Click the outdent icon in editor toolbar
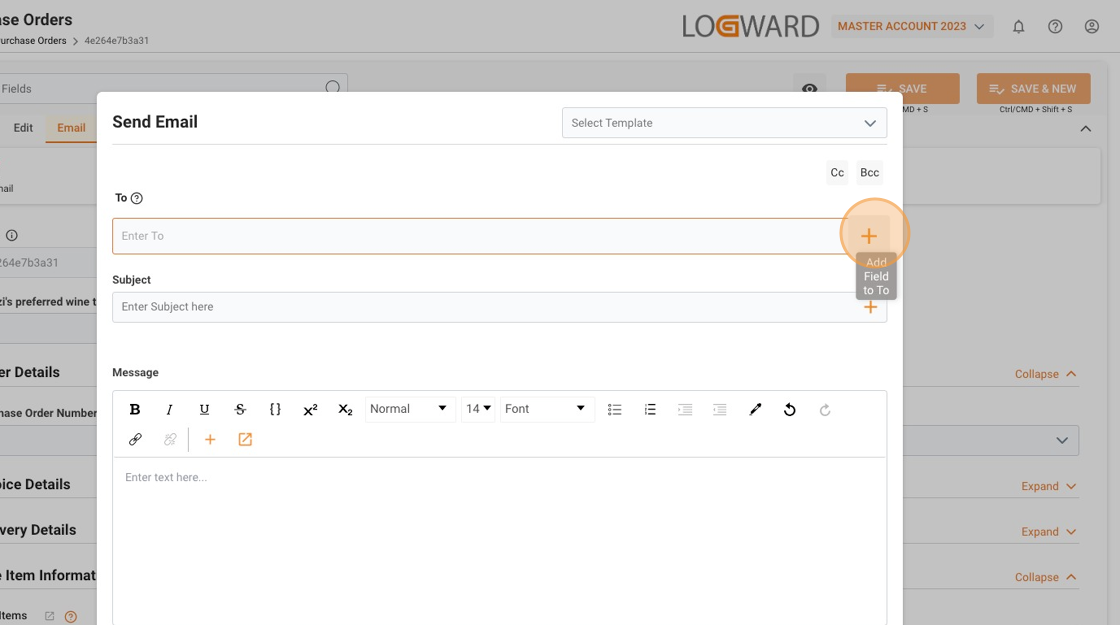 click(719, 409)
